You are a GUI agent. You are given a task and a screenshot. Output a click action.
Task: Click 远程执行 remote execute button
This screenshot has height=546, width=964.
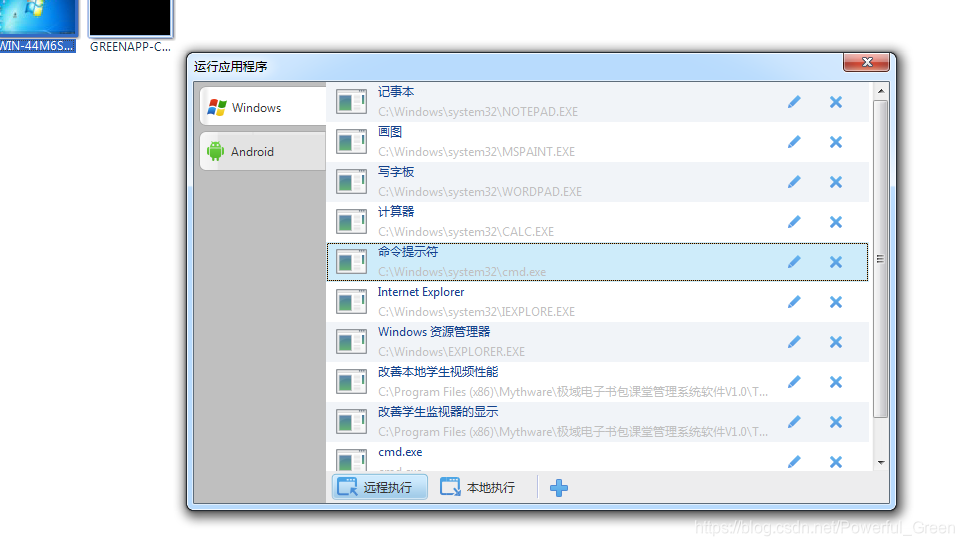coord(379,488)
